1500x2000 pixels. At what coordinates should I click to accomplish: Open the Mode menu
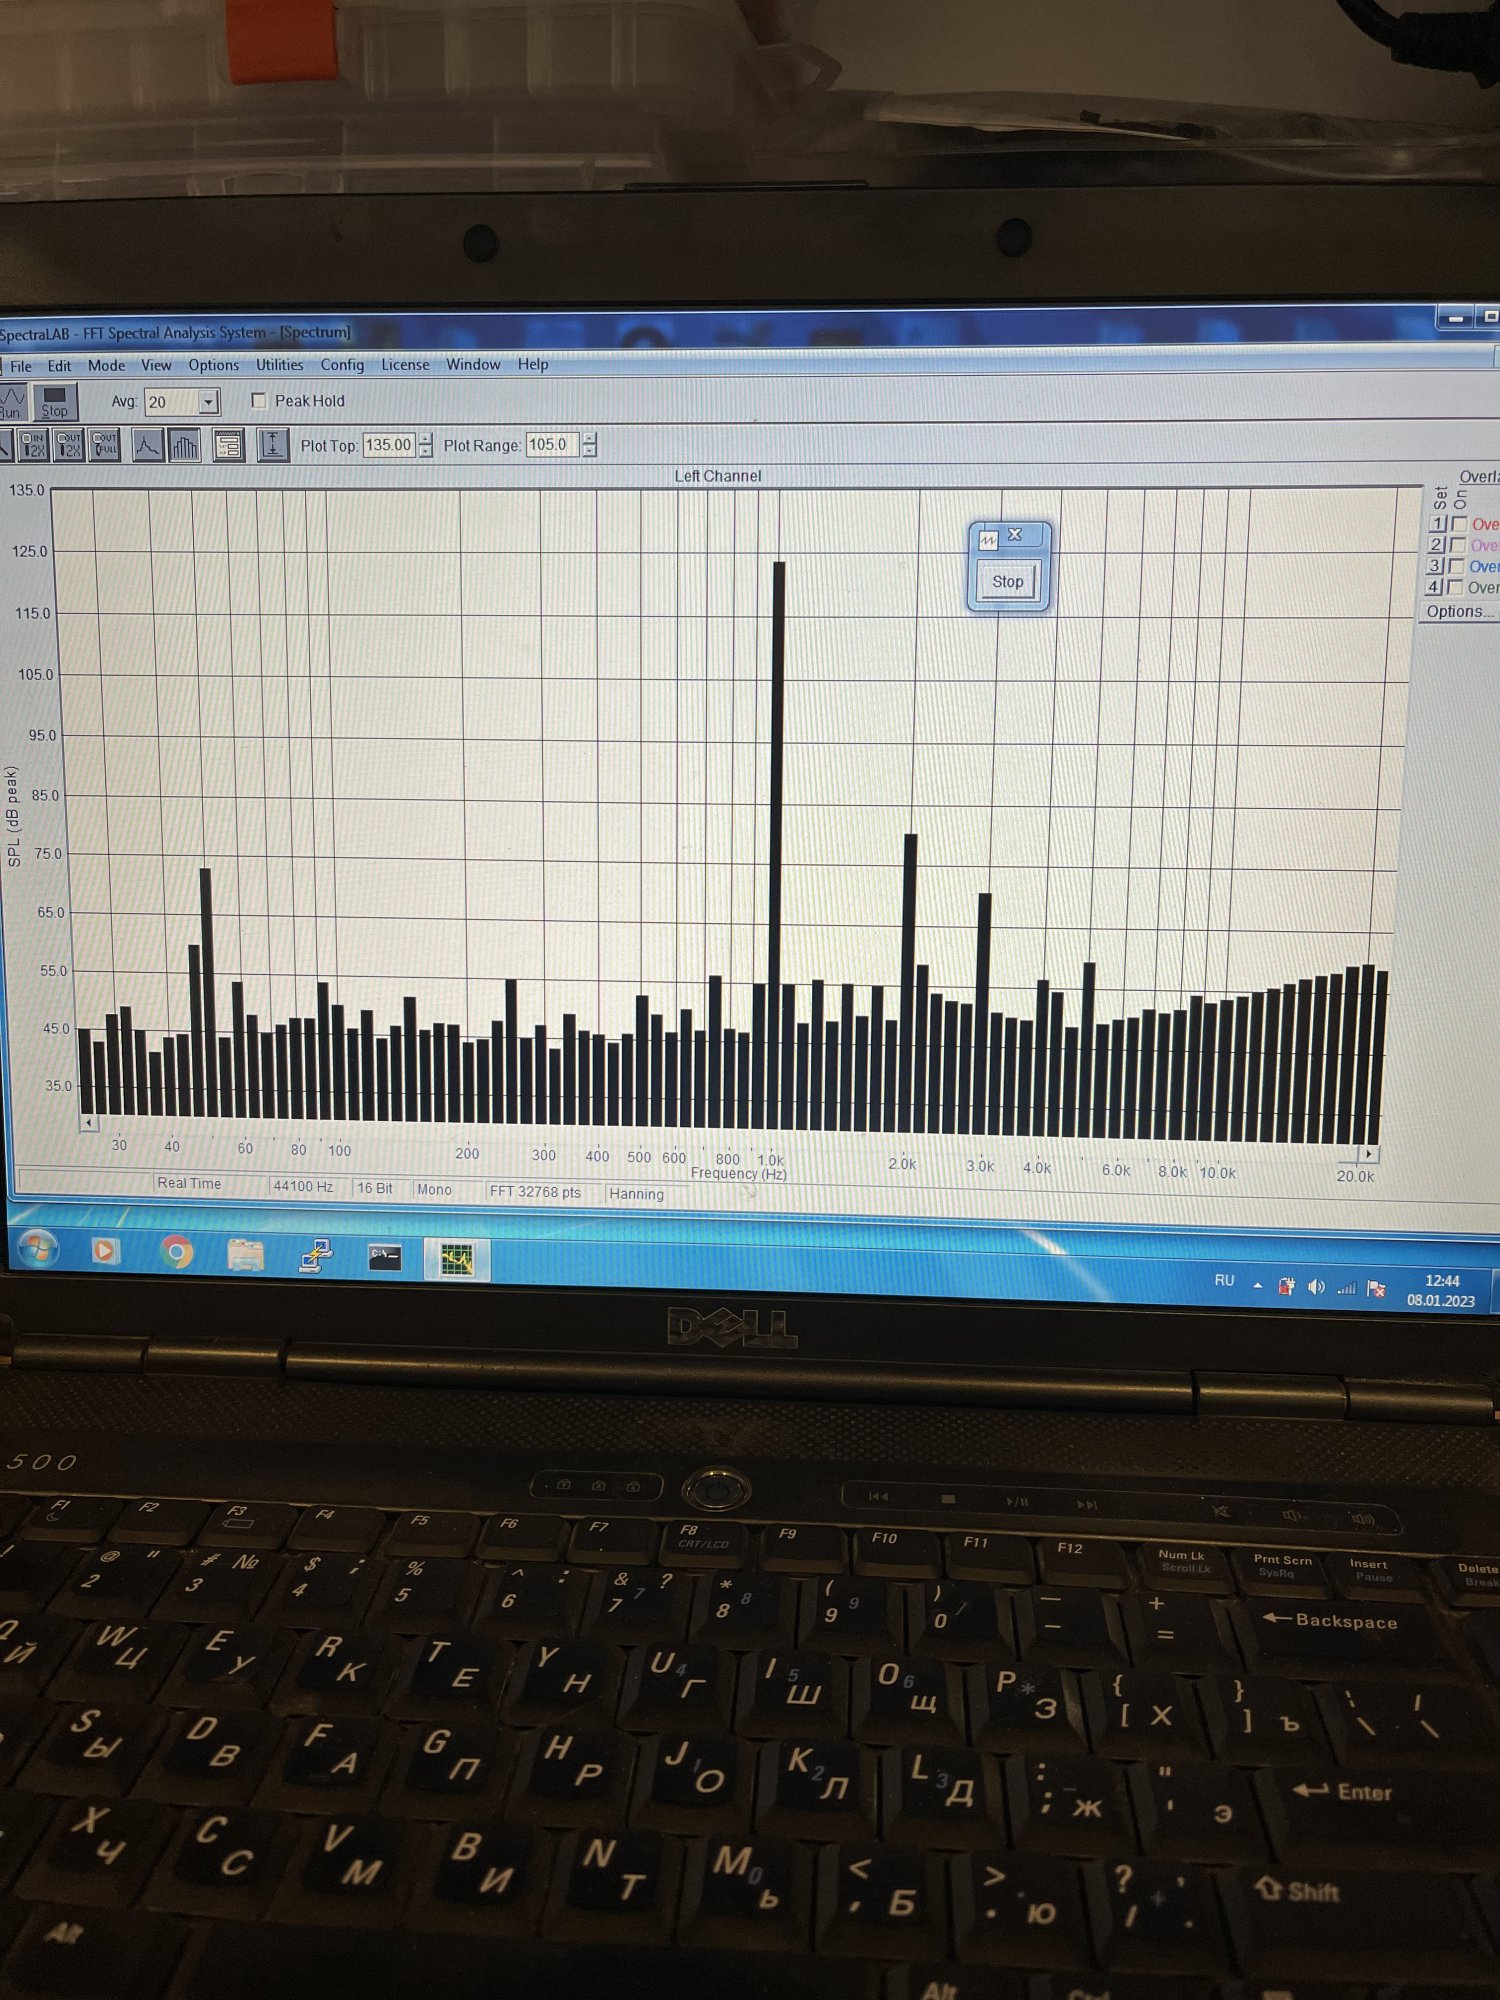pyautogui.click(x=106, y=365)
